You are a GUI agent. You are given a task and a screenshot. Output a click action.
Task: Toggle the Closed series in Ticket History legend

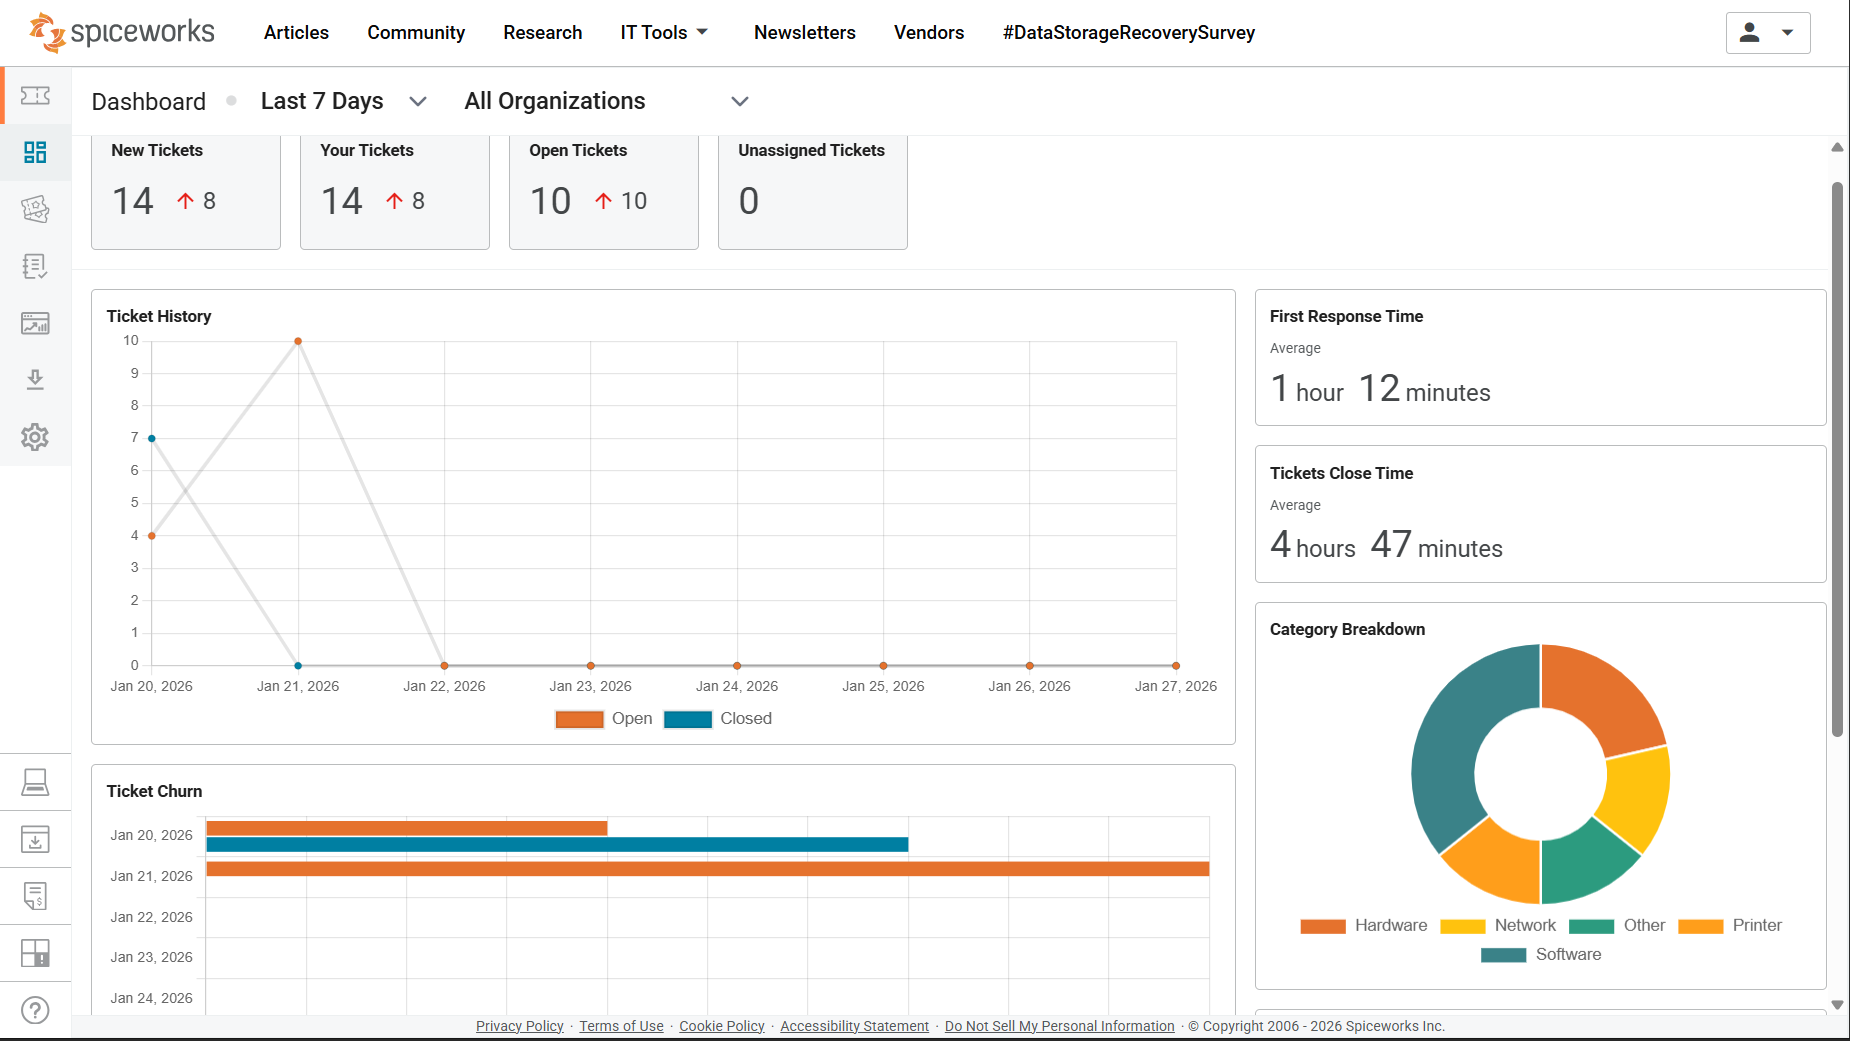point(717,719)
